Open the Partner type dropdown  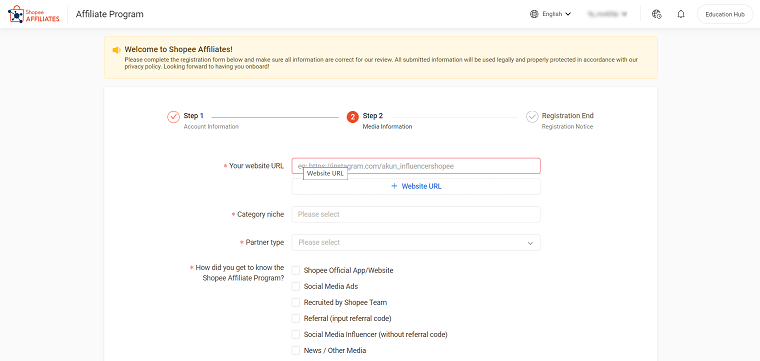(416, 242)
